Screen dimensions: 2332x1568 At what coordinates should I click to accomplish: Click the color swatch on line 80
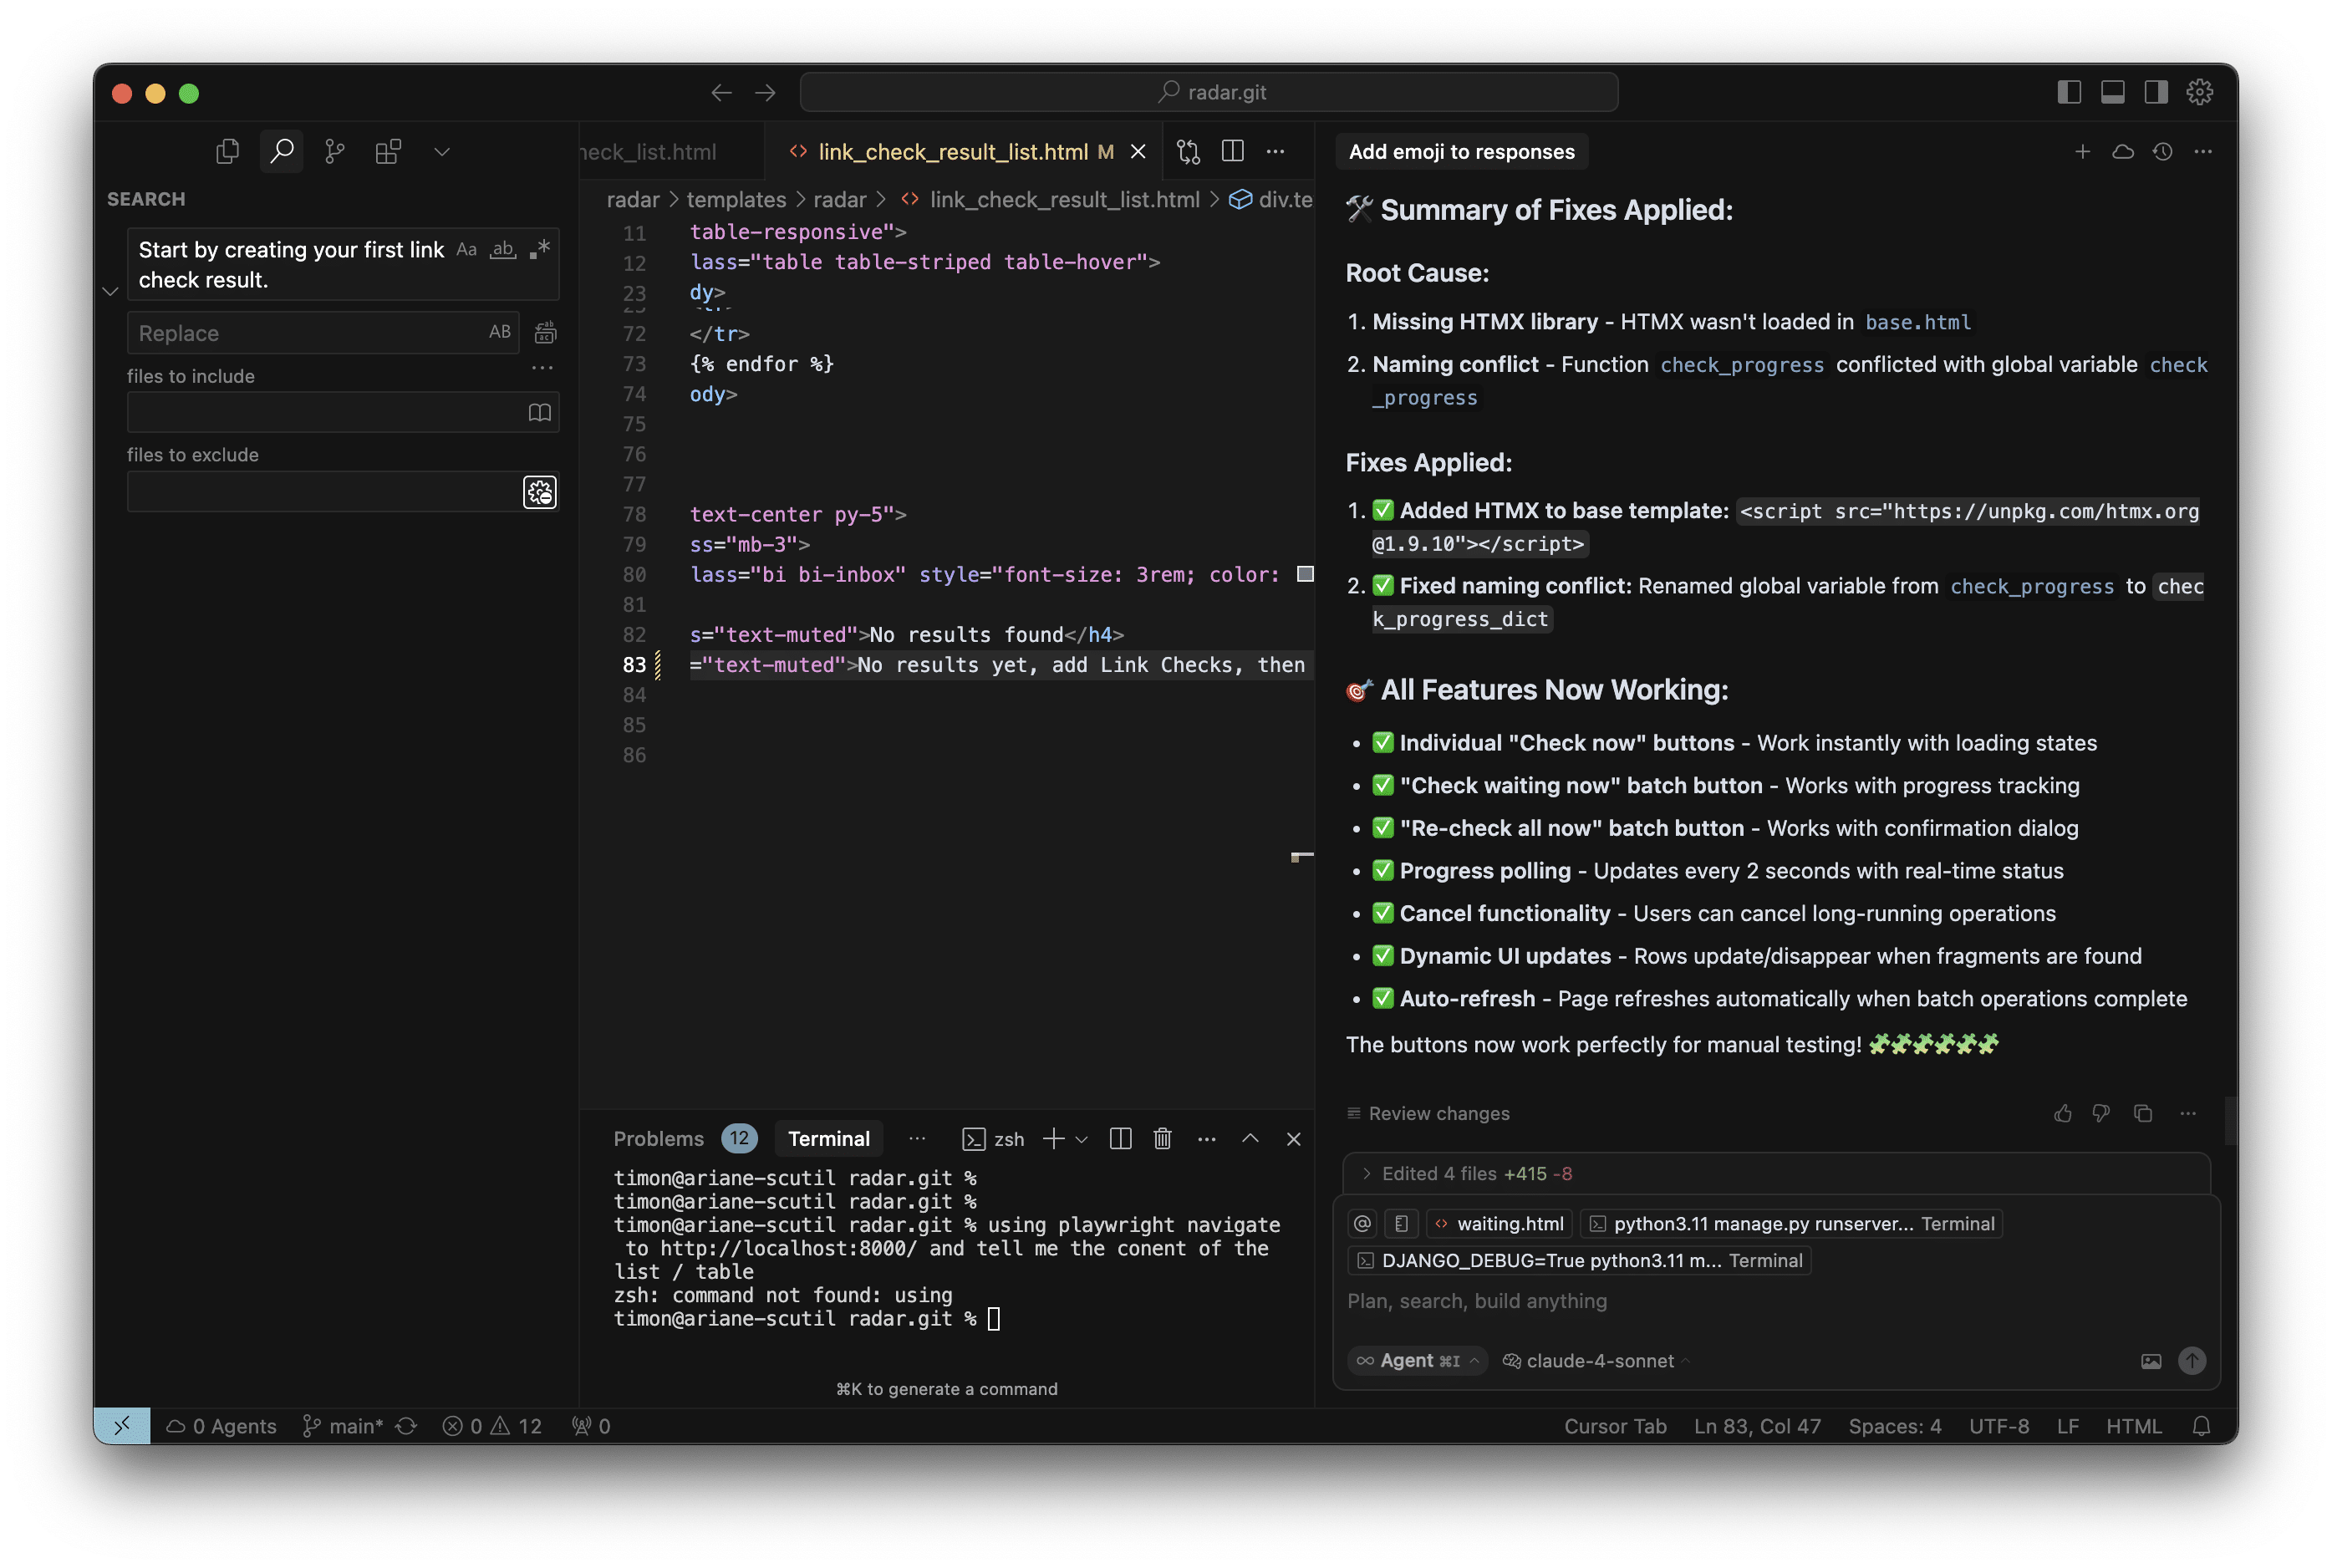[x=1305, y=574]
